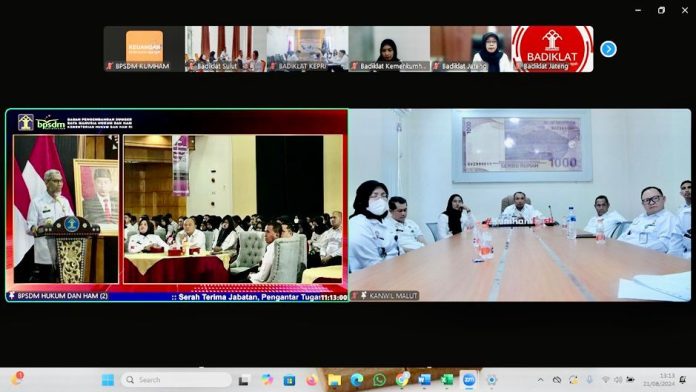The height and width of the screenshot is (392, 696).
Task: Open the clock and date in the taskbar
Action: coord(659,380)
